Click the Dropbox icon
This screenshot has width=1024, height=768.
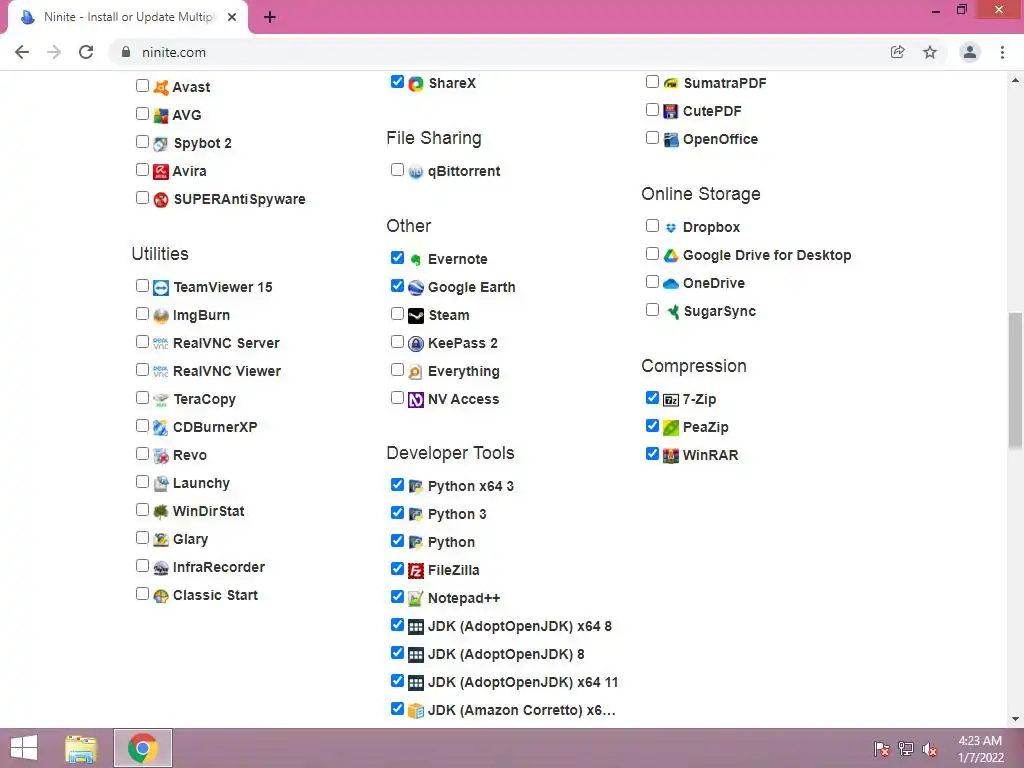click(x=671, y=227)
